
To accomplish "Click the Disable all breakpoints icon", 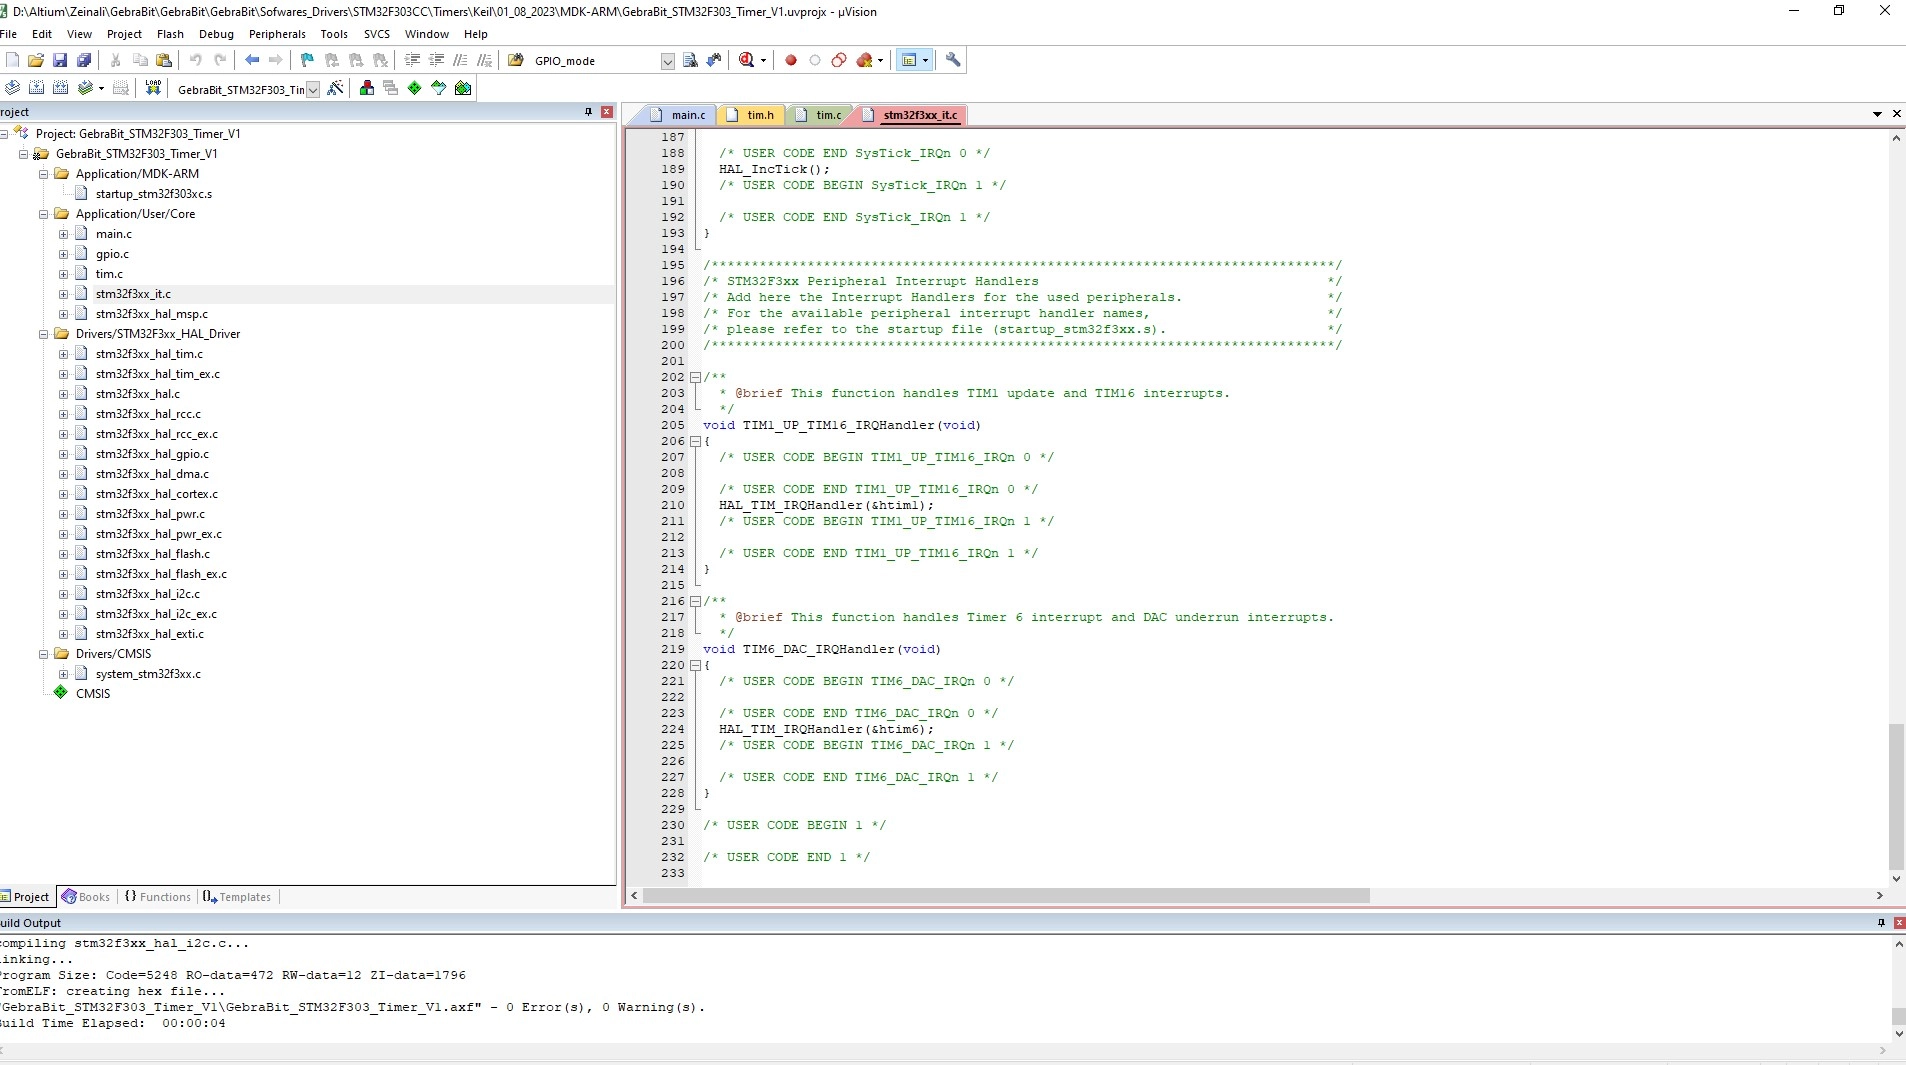I will click(x=839, y=60).
